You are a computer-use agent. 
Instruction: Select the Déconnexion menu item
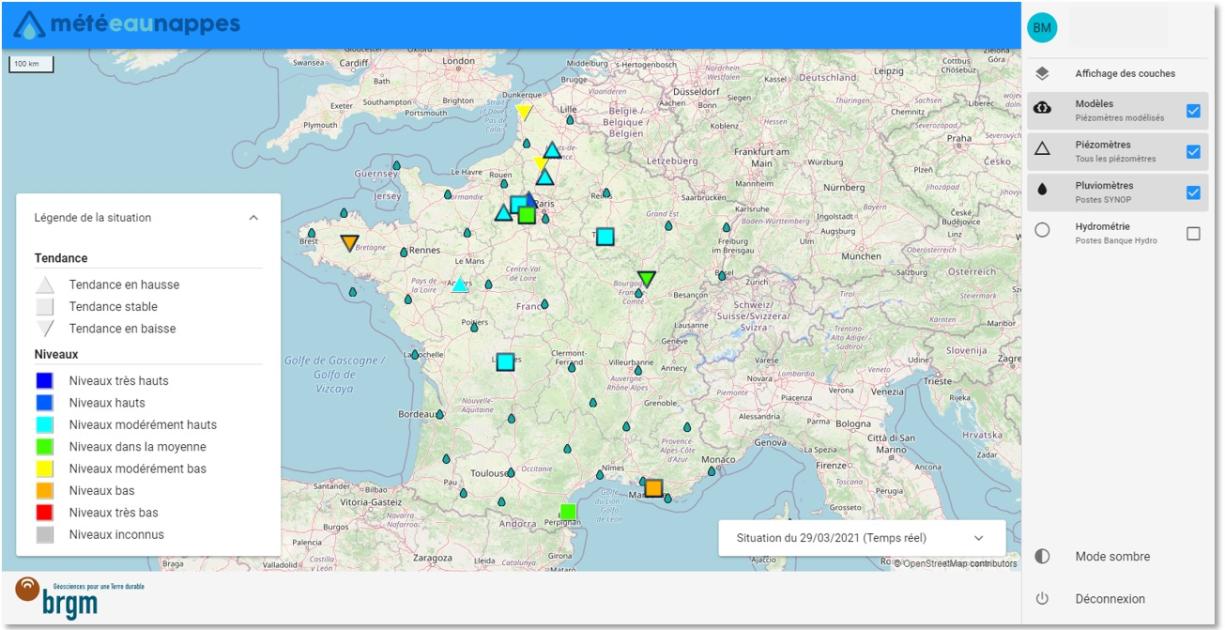click(1110, 599)
